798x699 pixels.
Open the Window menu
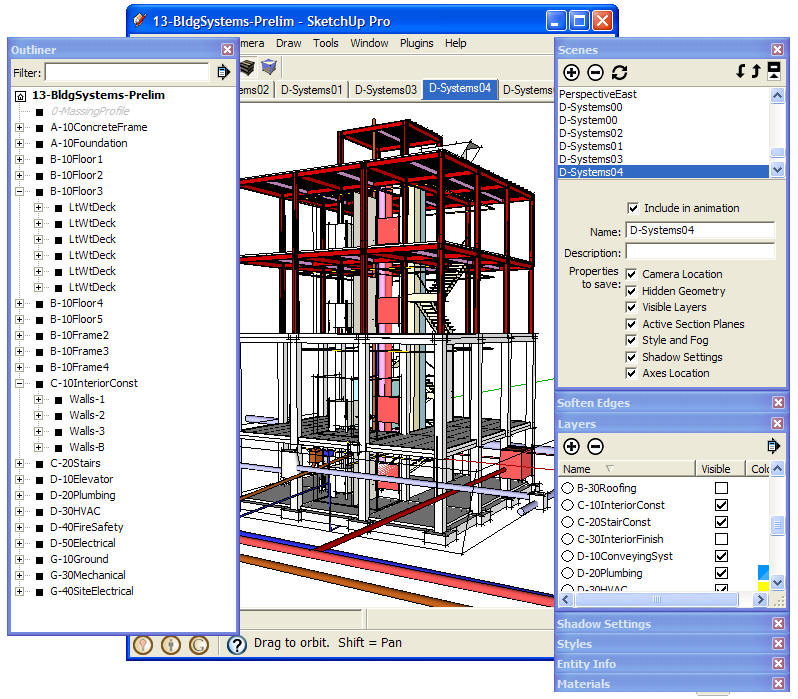369,43
